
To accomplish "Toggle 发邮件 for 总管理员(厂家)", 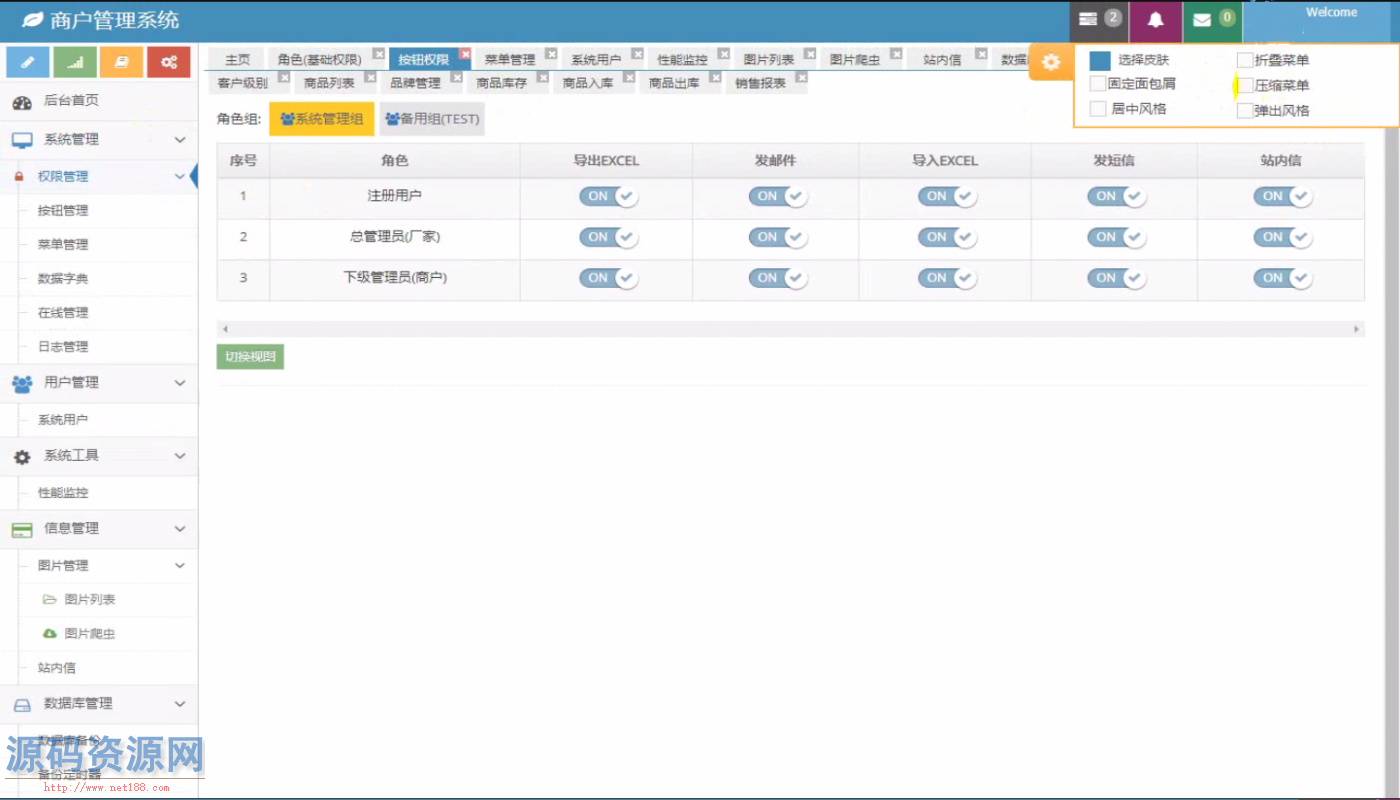I will point(778,238).
